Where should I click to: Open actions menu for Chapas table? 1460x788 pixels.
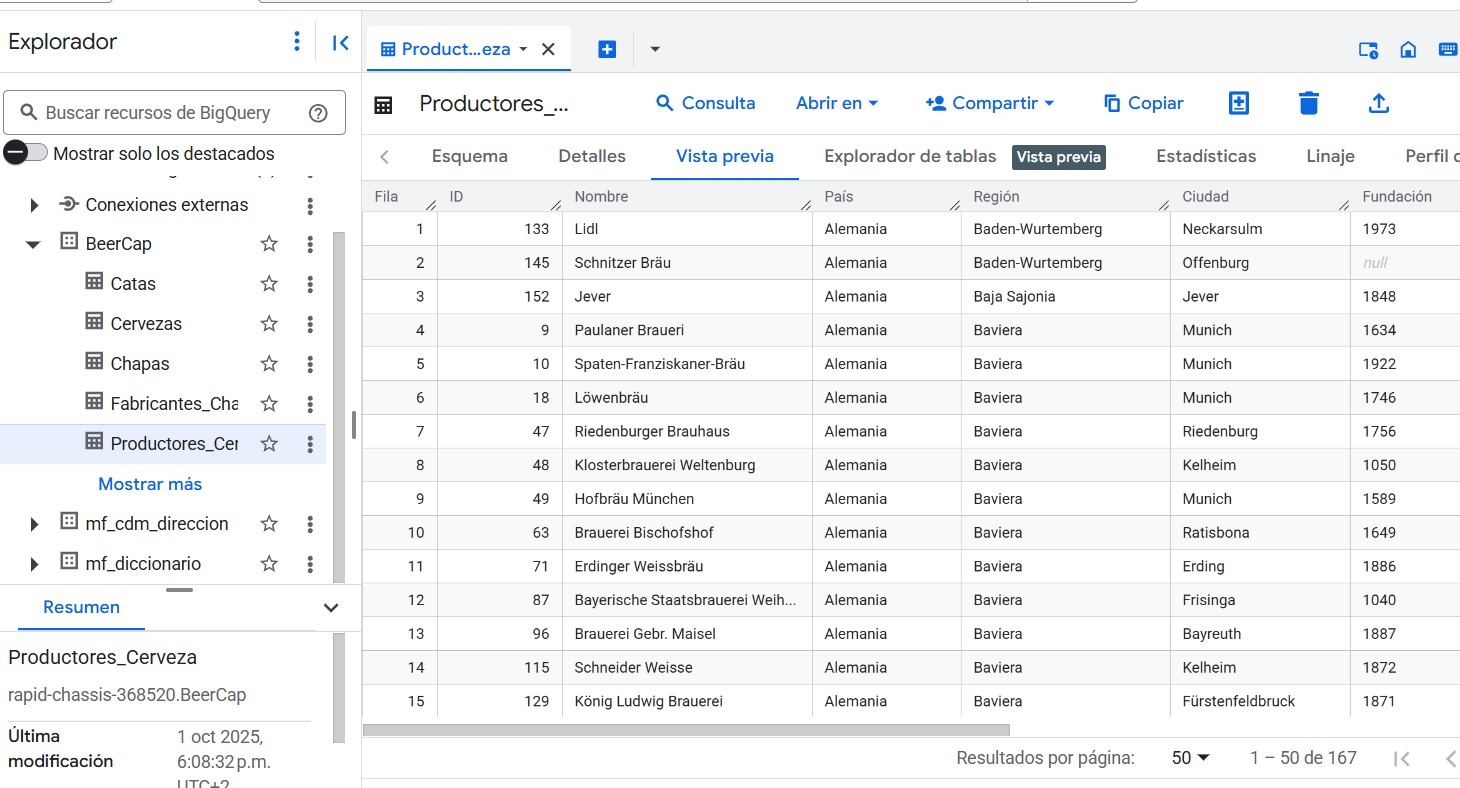point(310,364)
